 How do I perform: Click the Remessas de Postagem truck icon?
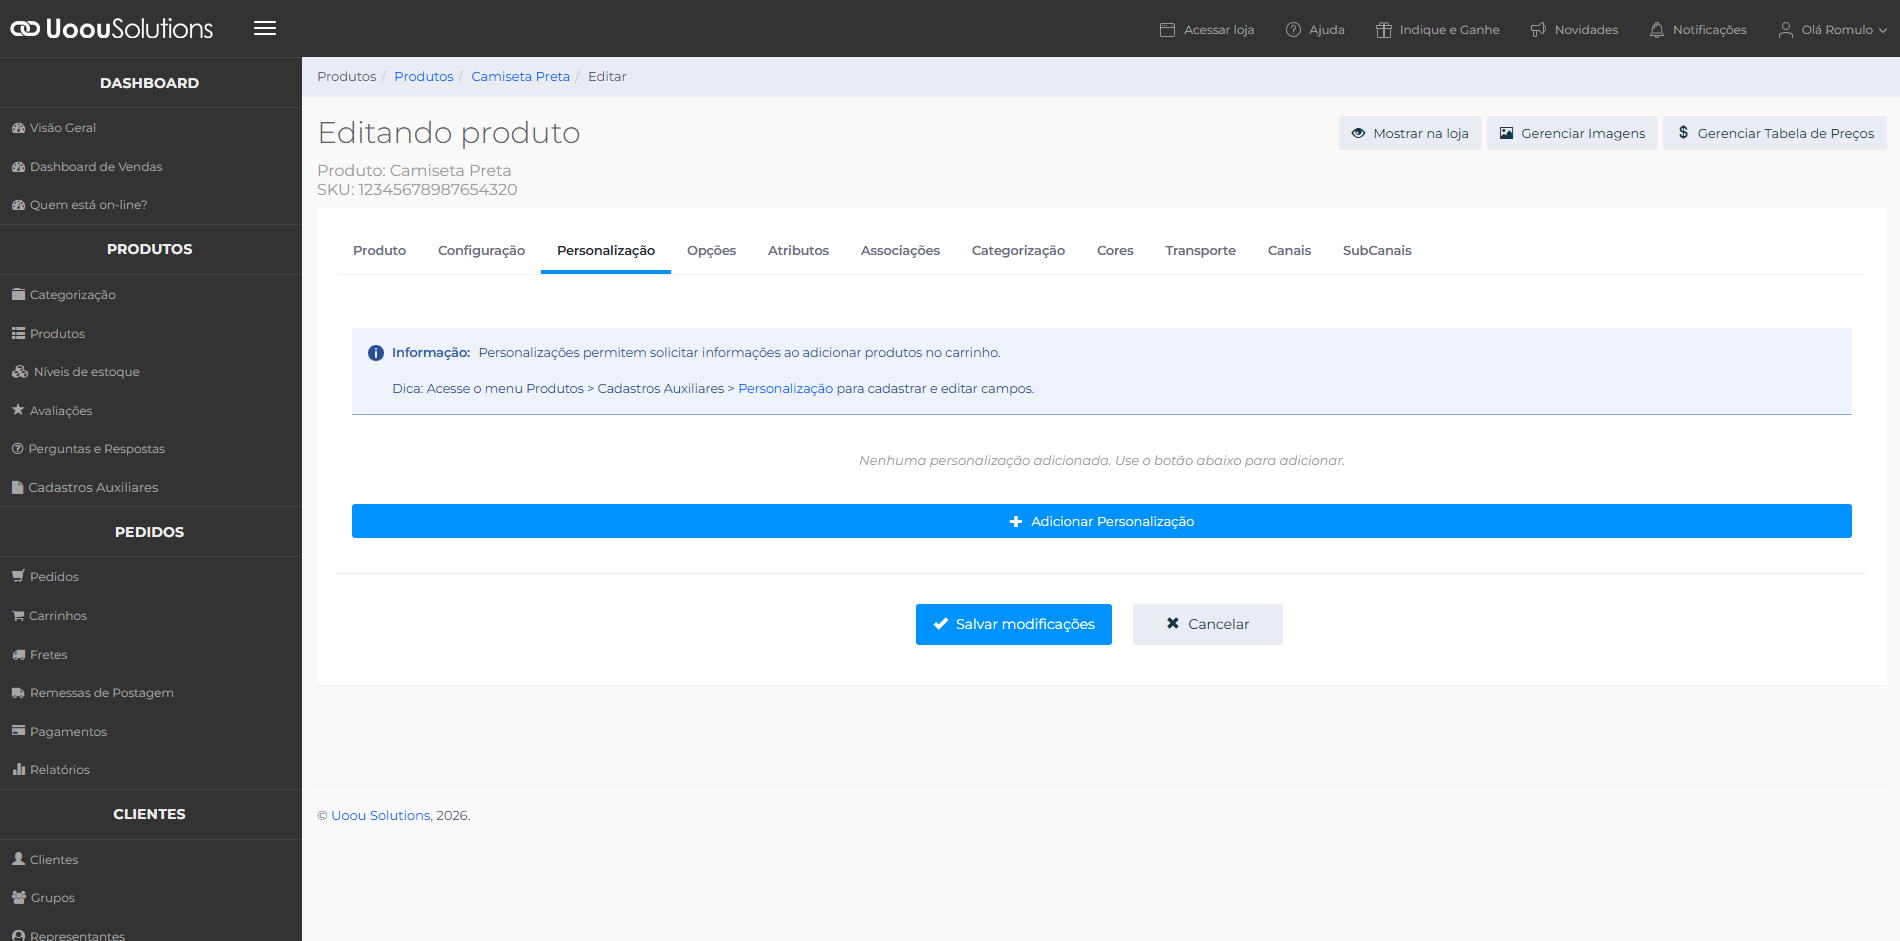18,693
